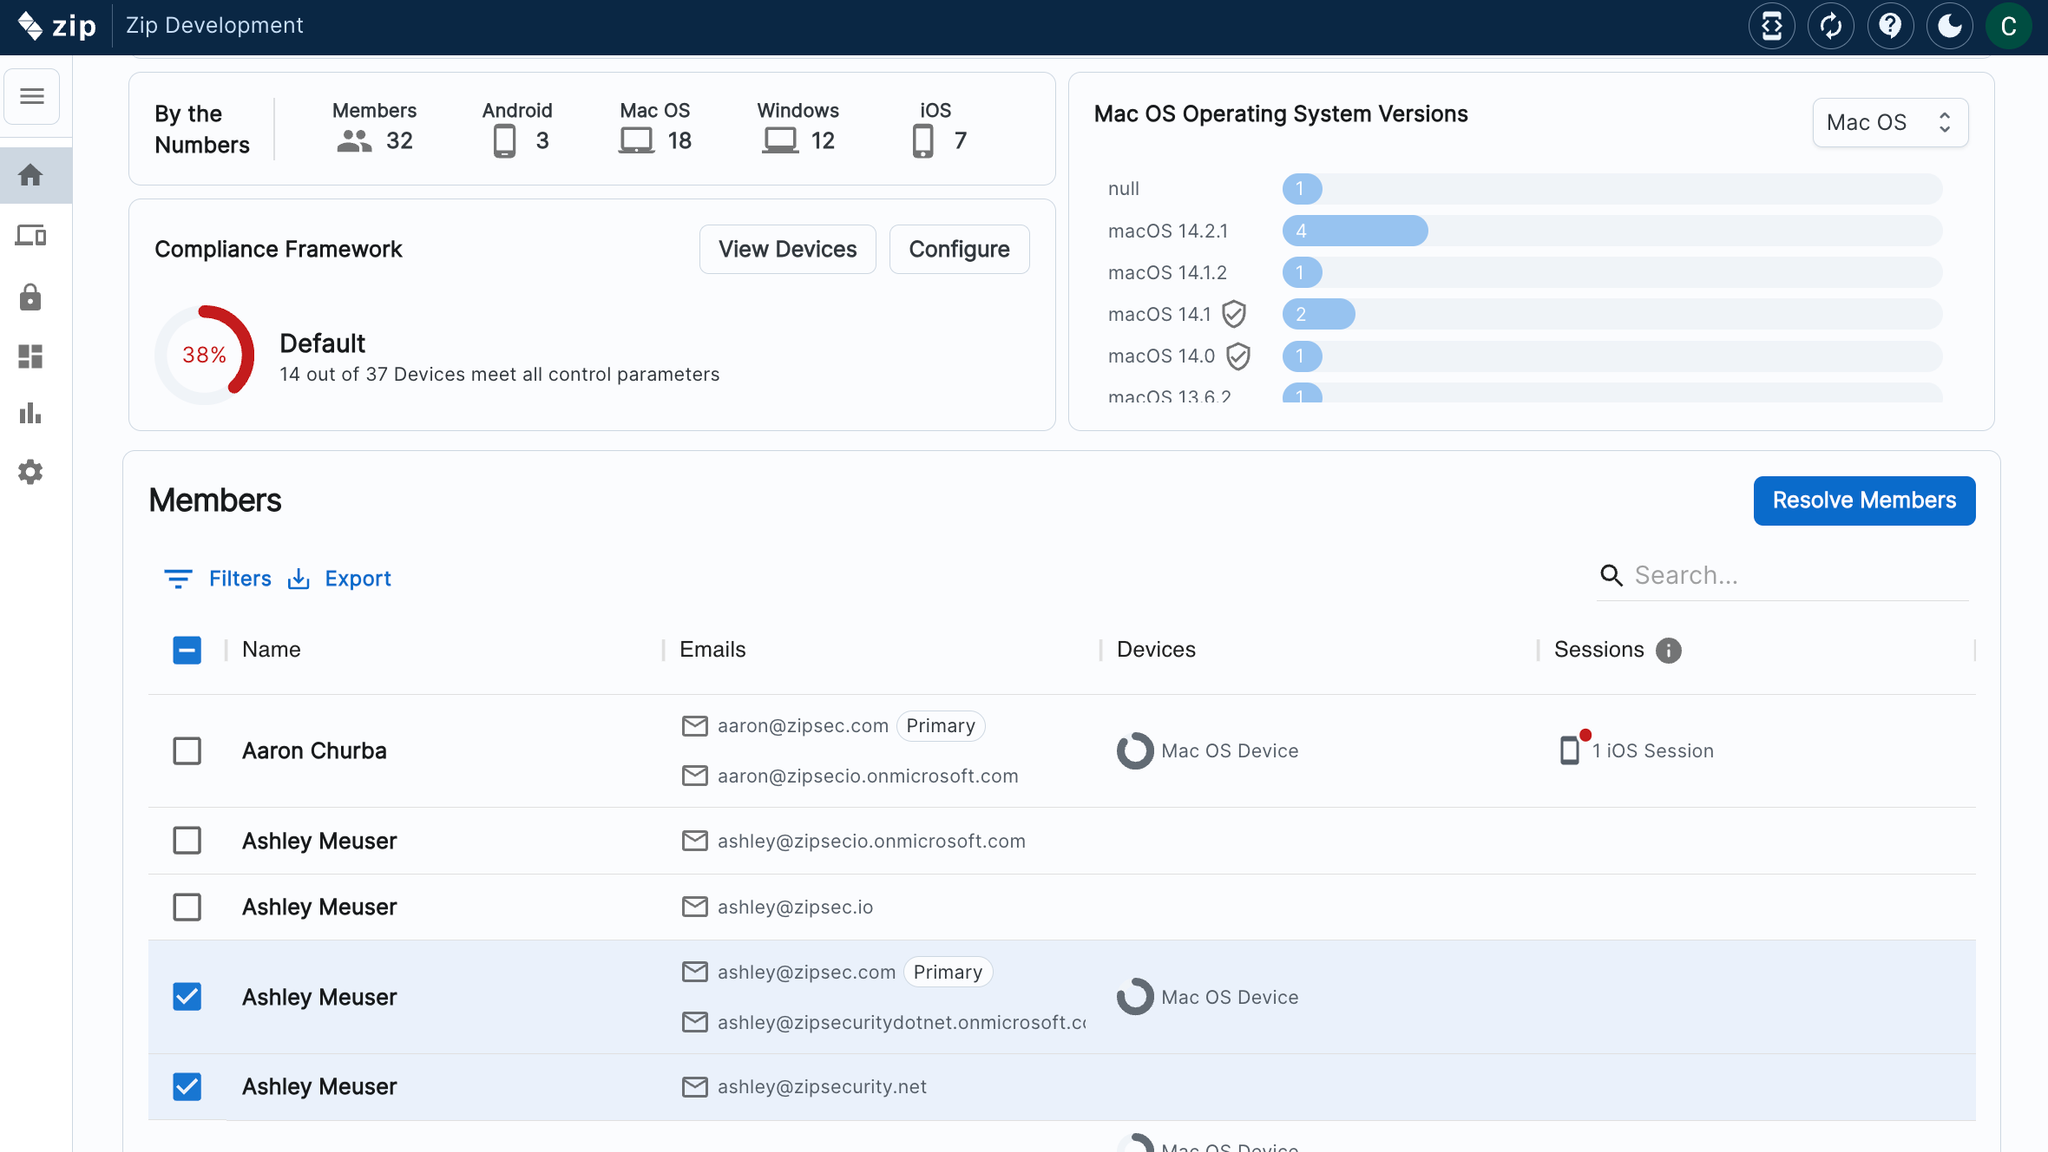Uncheck Ashley Meuser ashley@zipsecurity.net row
Image resolution: width=2048 pixels, height=1152 pixels.
coord(187,1087)
